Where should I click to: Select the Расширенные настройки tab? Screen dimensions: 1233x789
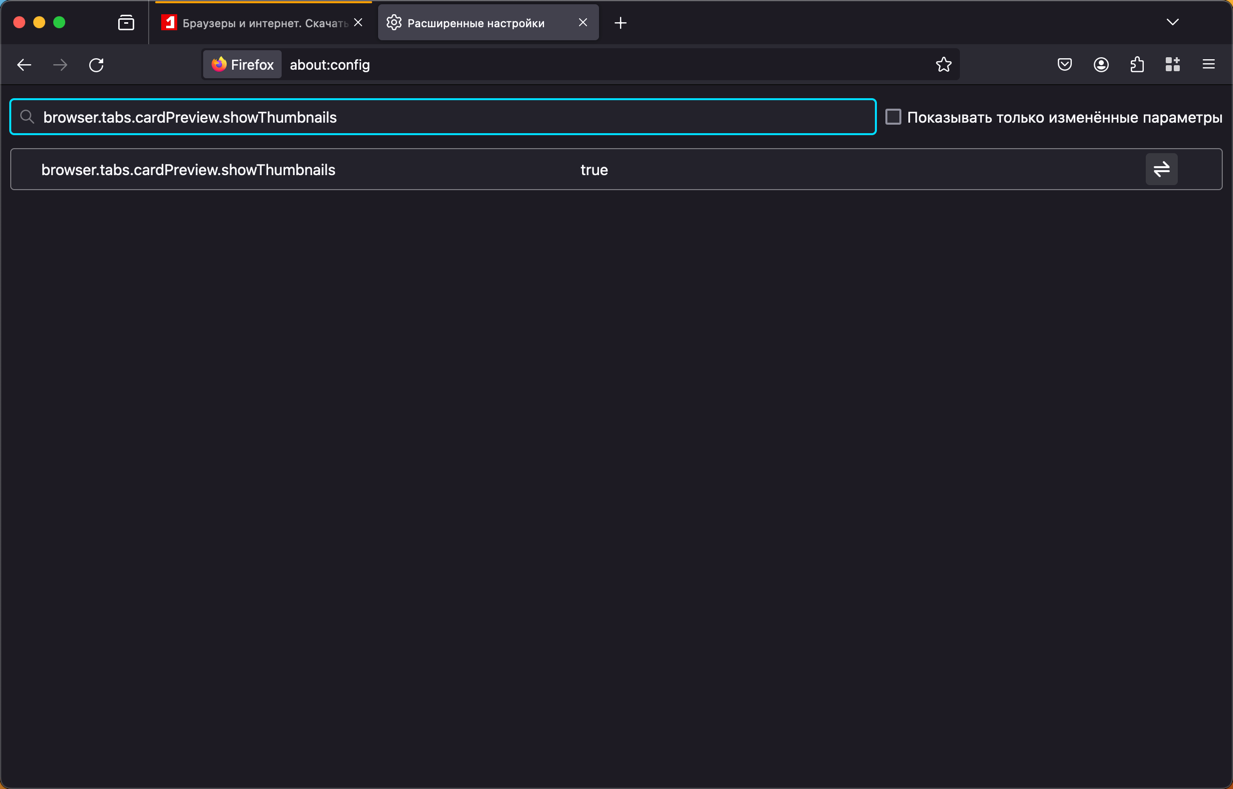click(x=476, y=23)
